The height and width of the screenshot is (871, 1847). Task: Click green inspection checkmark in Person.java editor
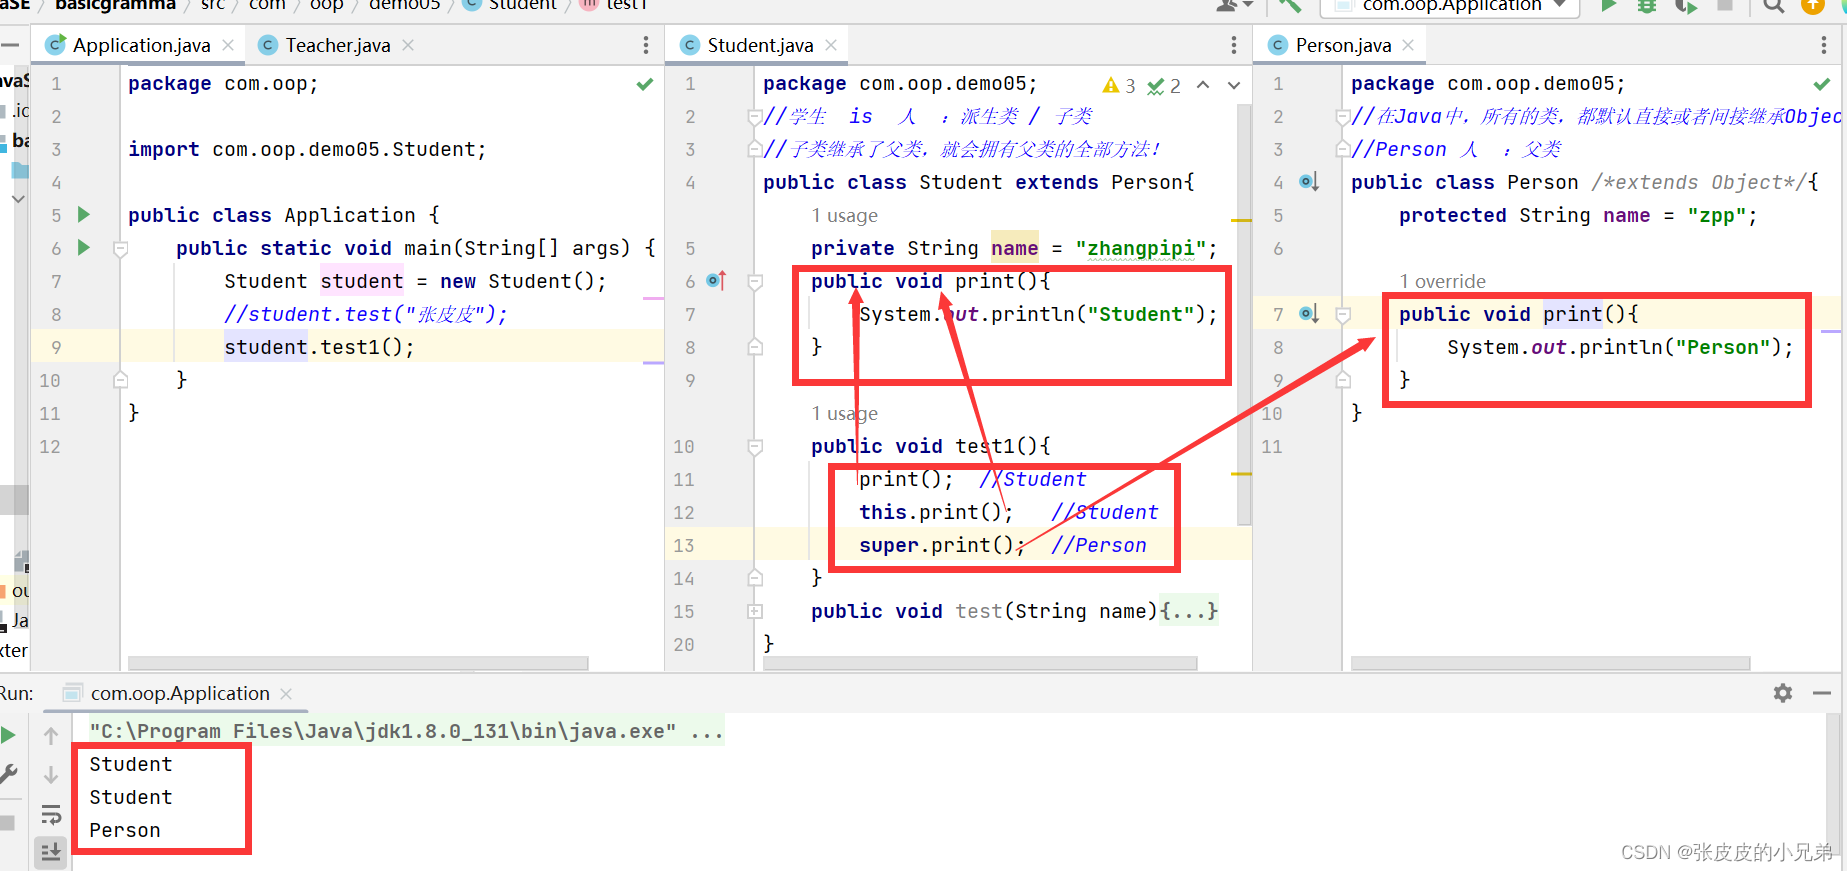1822,84
